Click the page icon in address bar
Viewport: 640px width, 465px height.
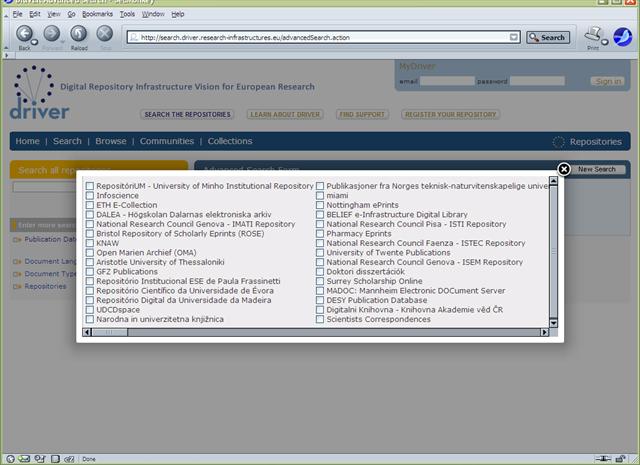click(x=133, y=37)
